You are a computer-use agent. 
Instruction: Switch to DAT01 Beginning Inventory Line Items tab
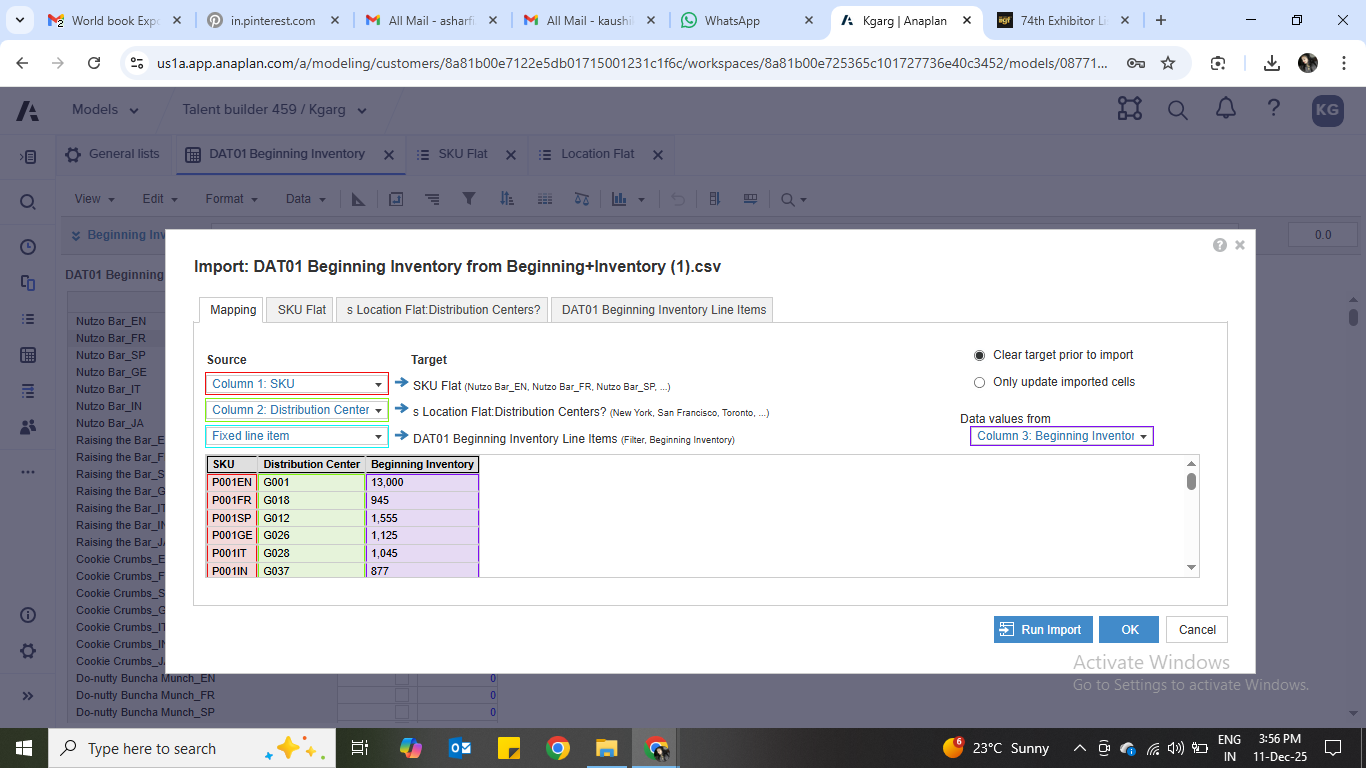click(663, 310)
